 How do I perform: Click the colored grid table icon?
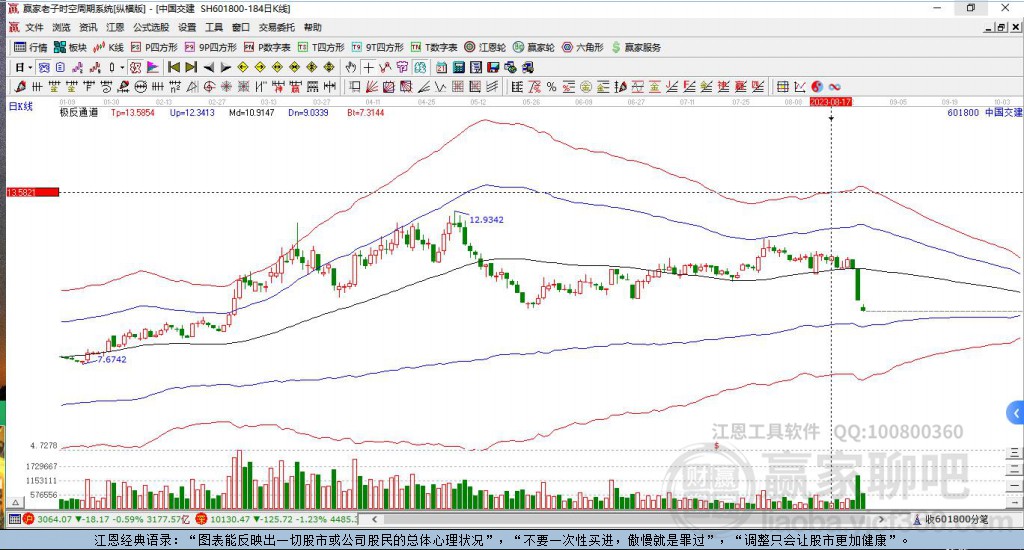[x=782, y=87]
